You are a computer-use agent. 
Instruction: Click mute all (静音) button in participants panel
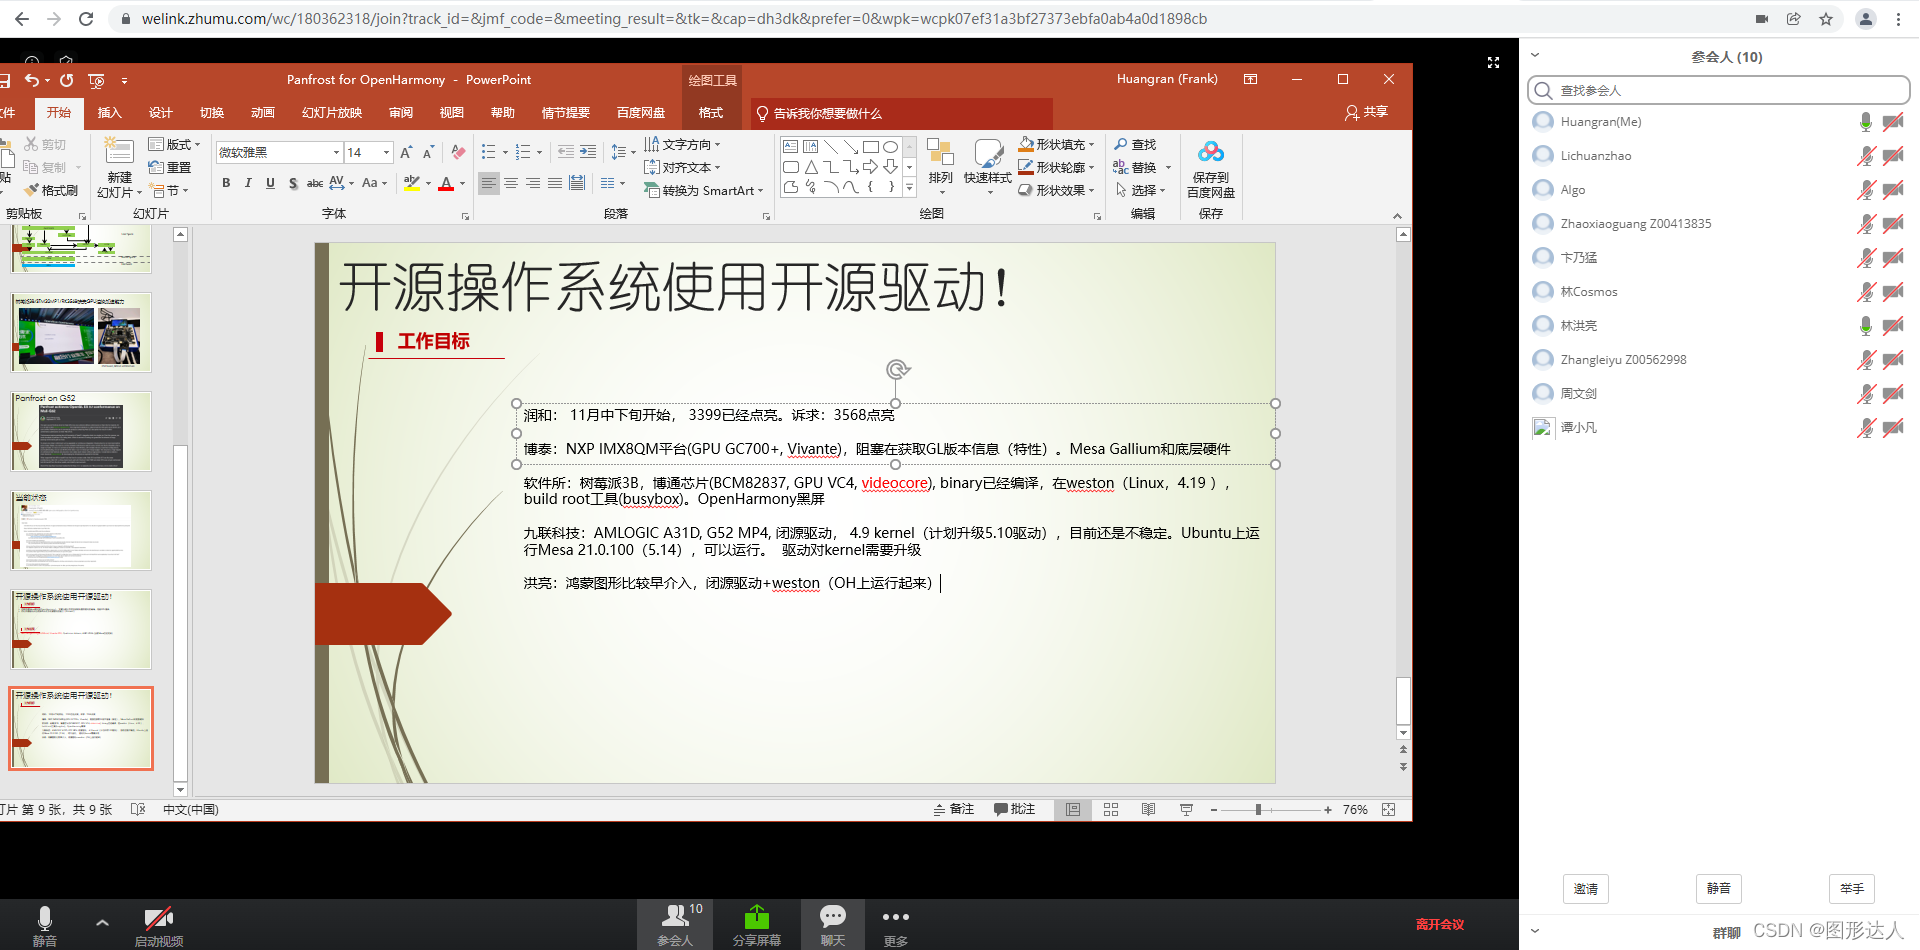click(x=1719, y=889)
